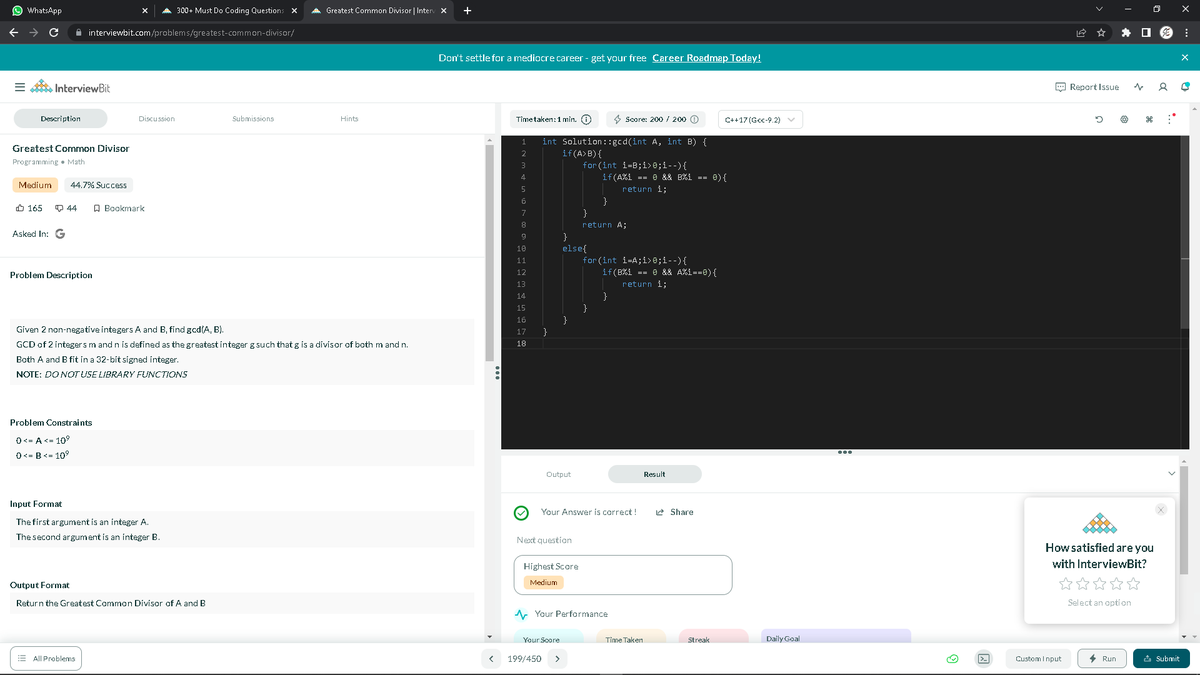This screenshot has height=675, width=1200.
Task: Switch to the Output tab
Action: [x=558, y=474]
